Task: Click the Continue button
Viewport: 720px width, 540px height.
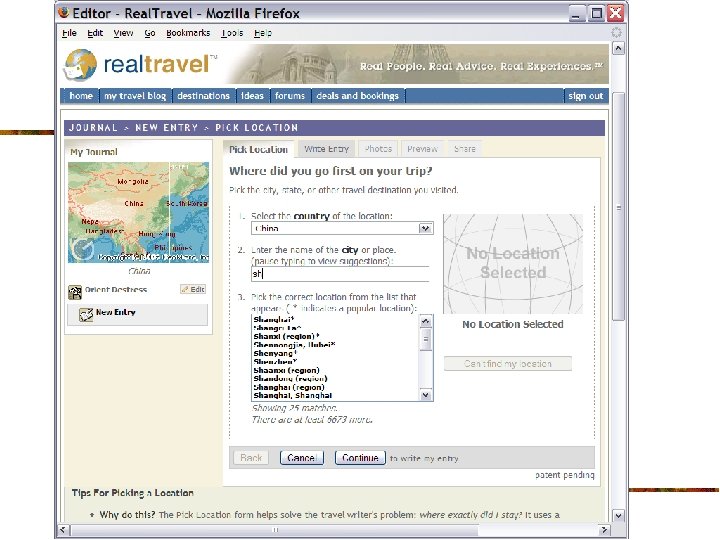Action: coord(360,458)
